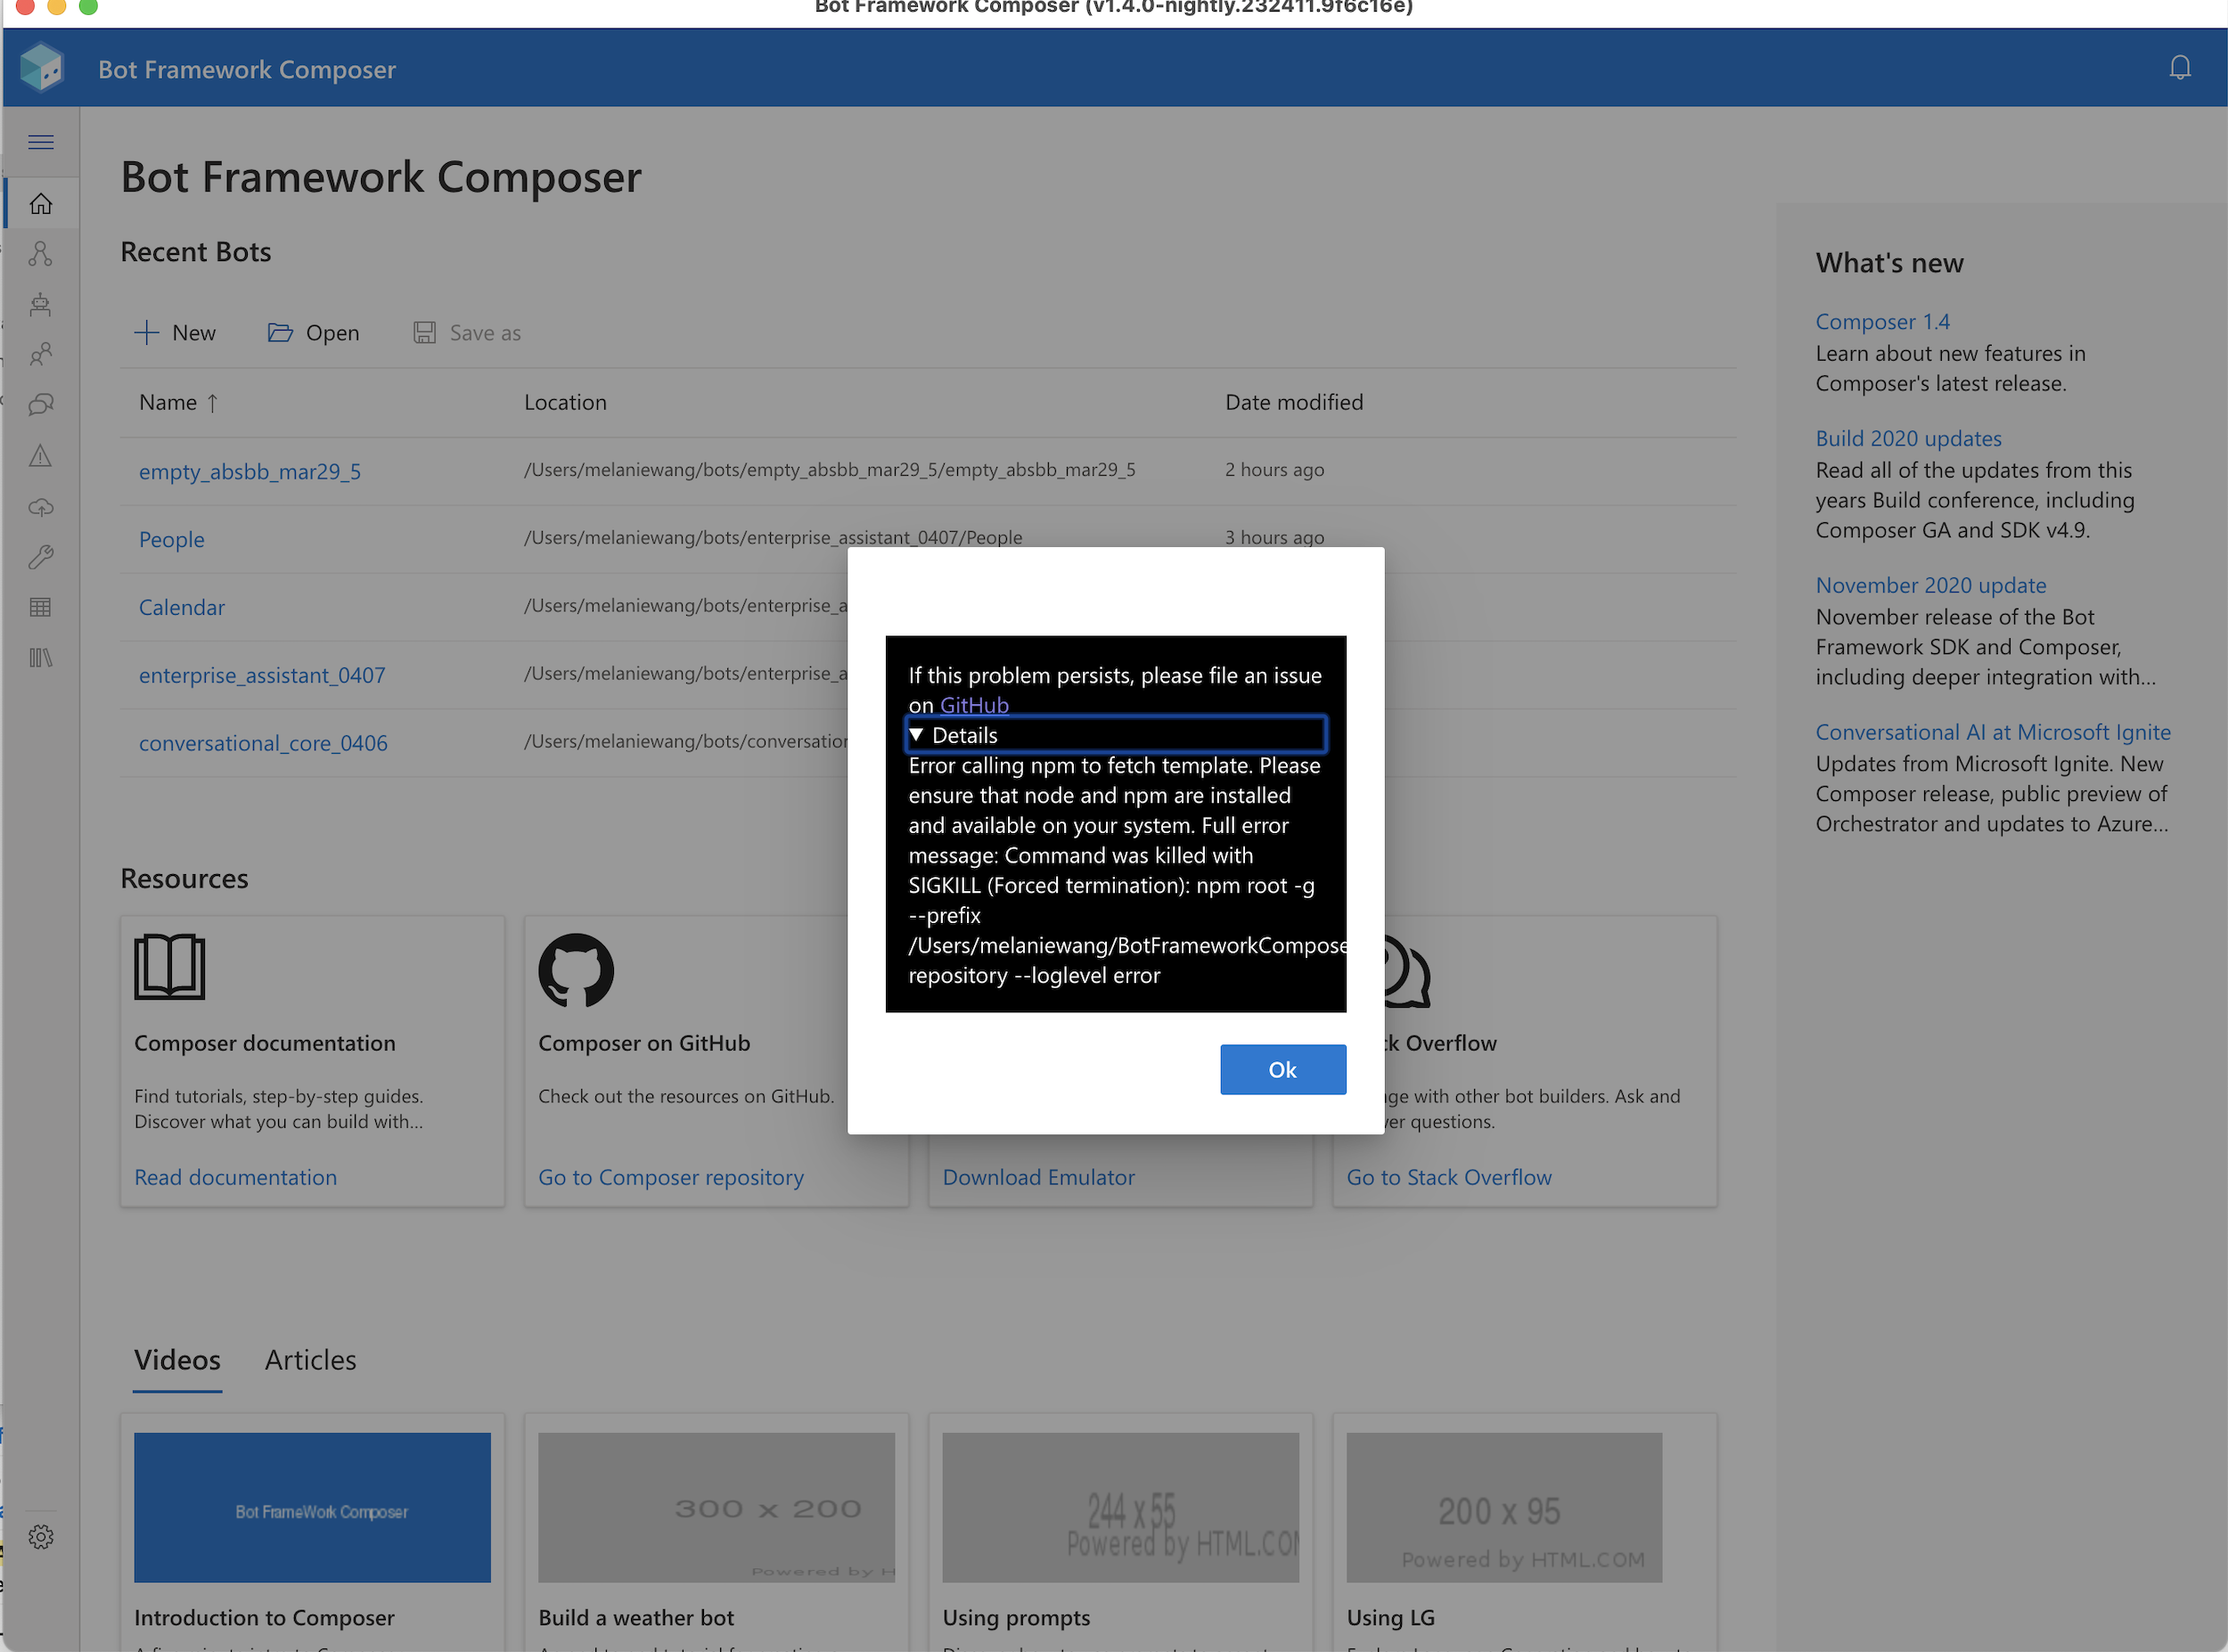The width and height of the screenshot is (2228, 1652).
Task: Collapse the navigation with the hamburger icon
Action: [x=41, y=142]
